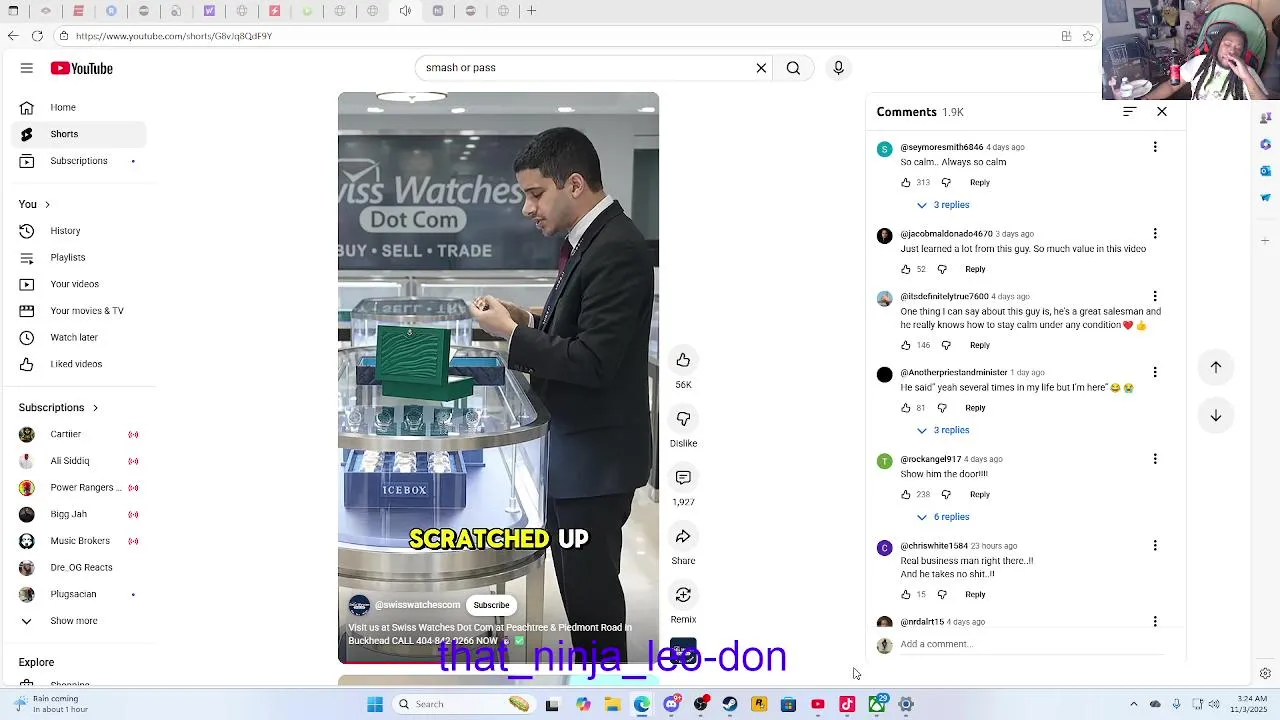Open Cartier subscription channel
The width and height of the screenshot is (1280, 720).
pyautogui.click(x=79, y=434)
